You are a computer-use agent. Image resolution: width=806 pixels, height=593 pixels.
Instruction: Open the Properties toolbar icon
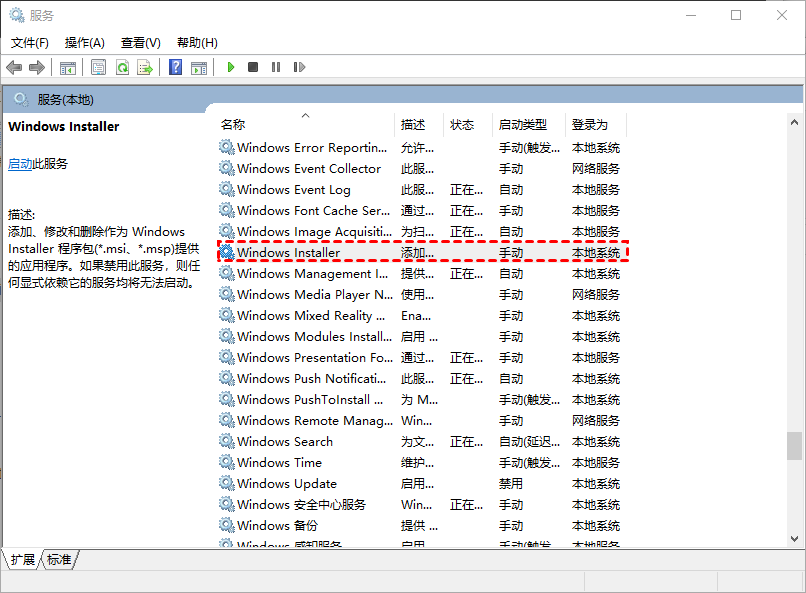[x=98, y=67]
